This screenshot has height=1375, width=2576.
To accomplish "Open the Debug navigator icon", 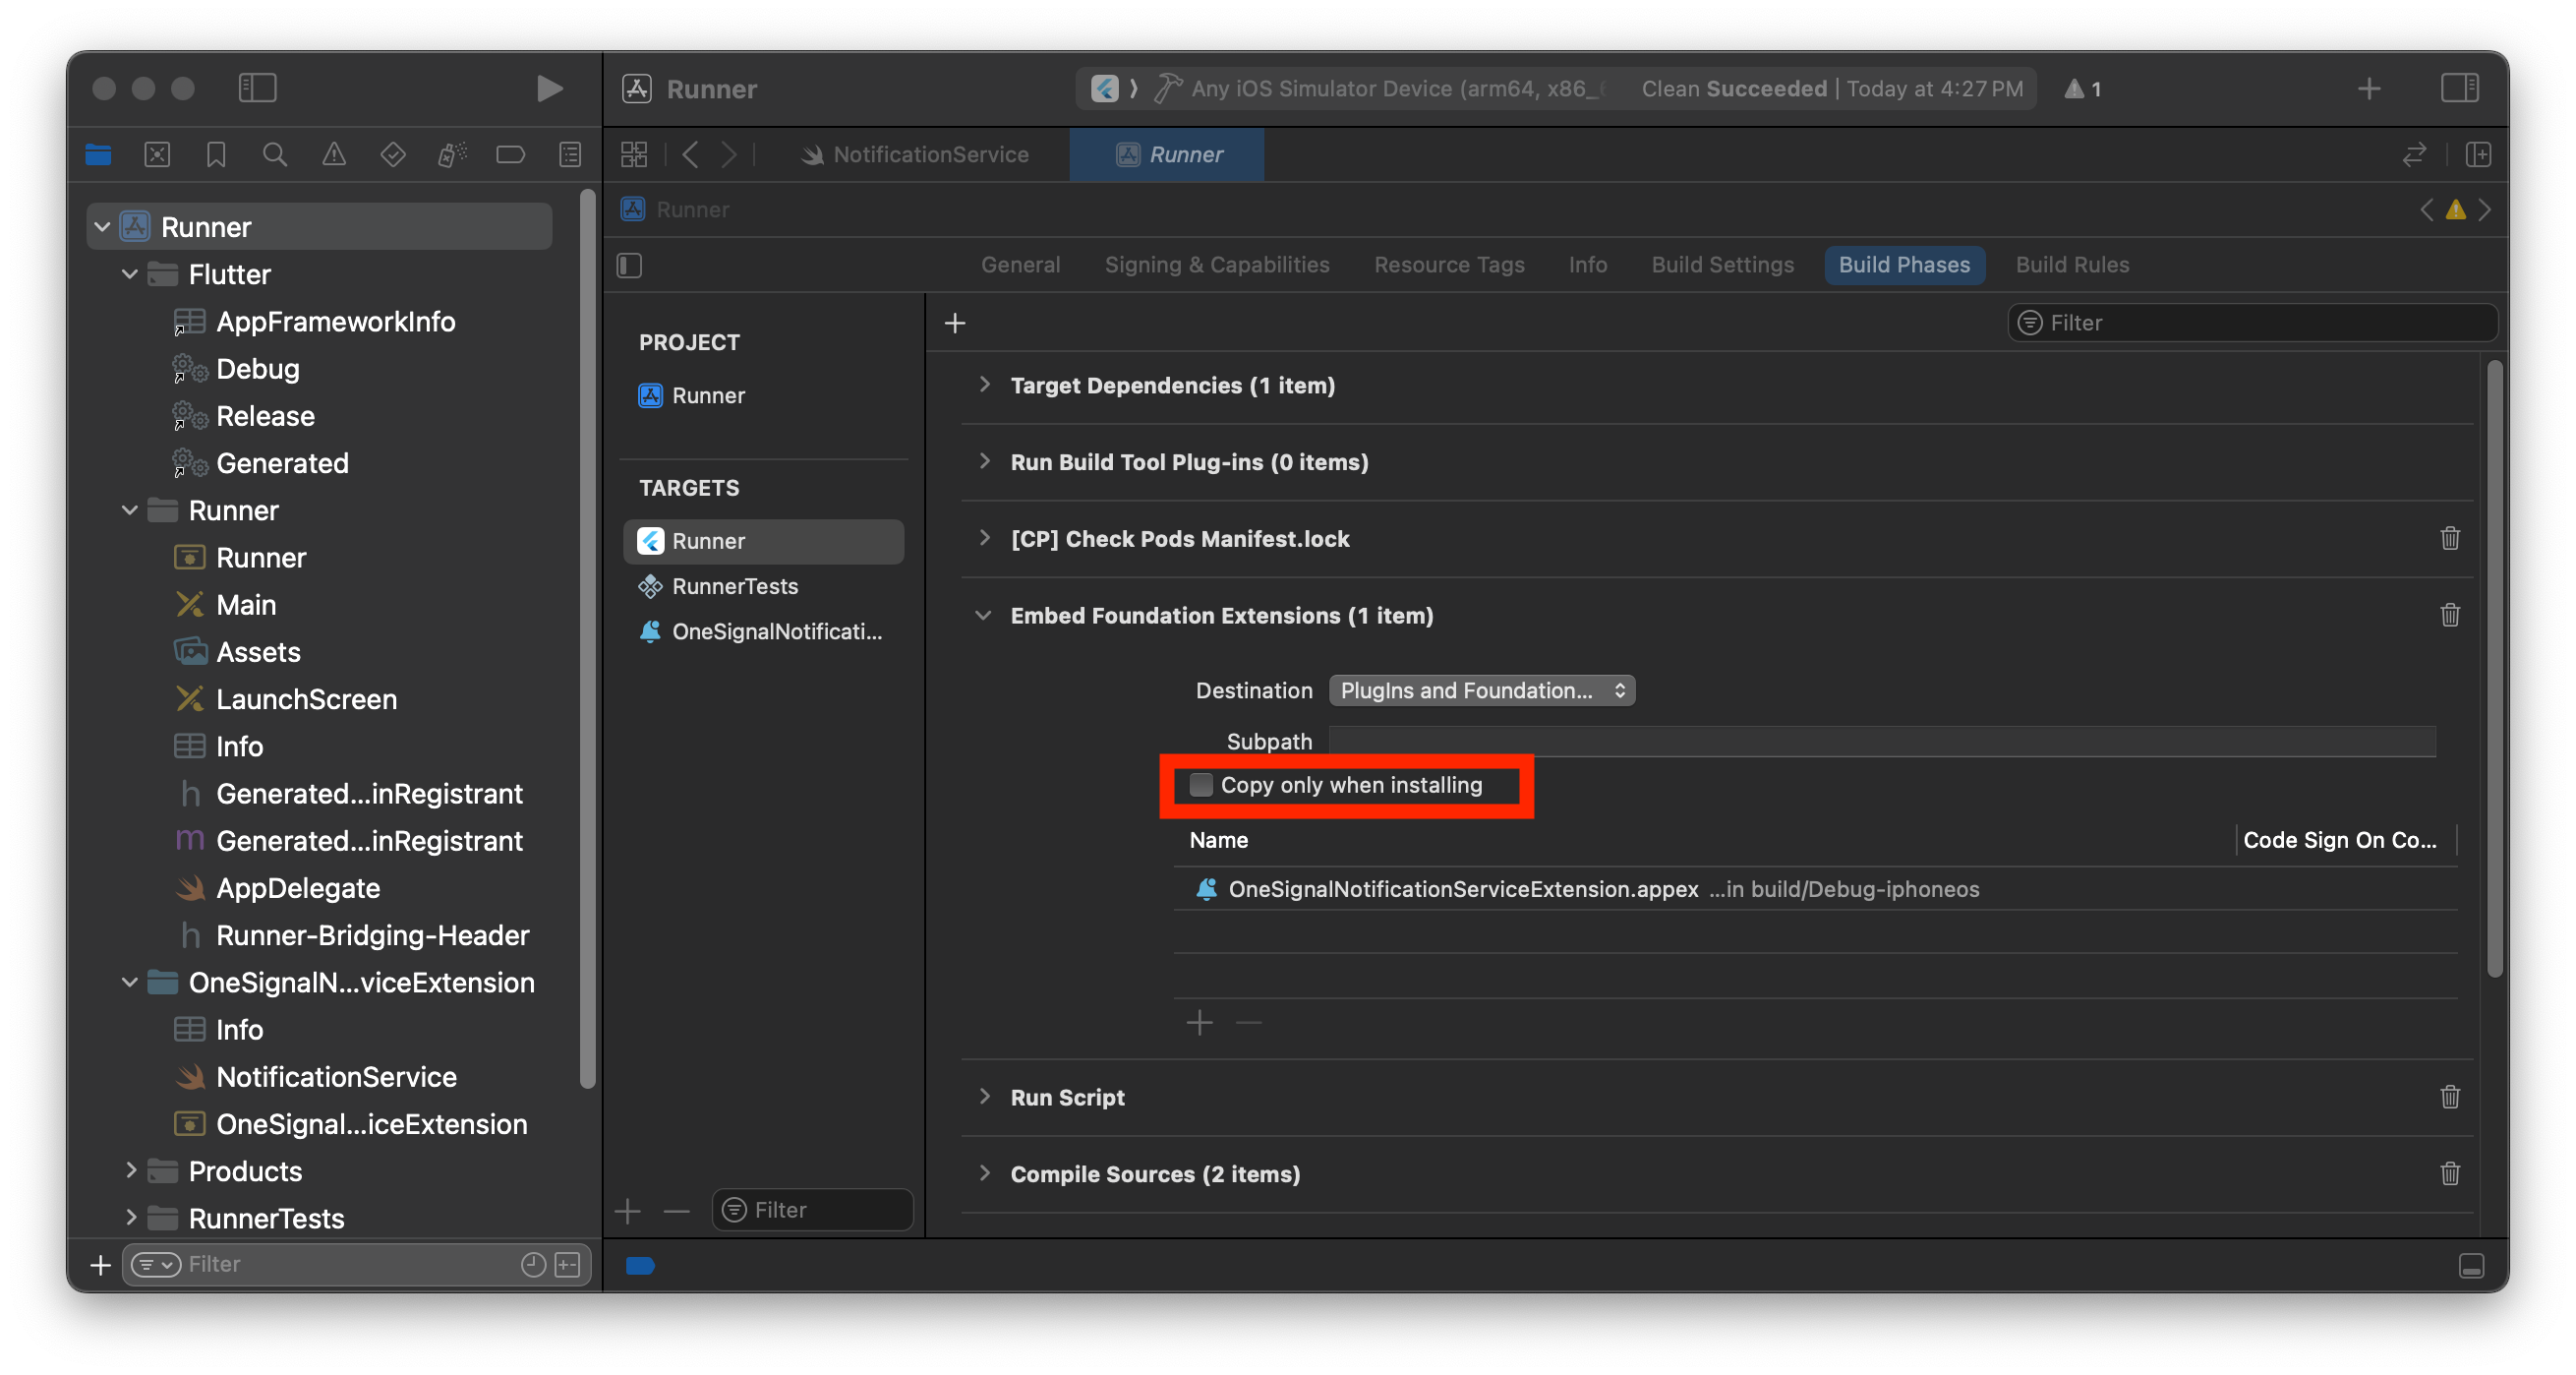I will 452,154.
